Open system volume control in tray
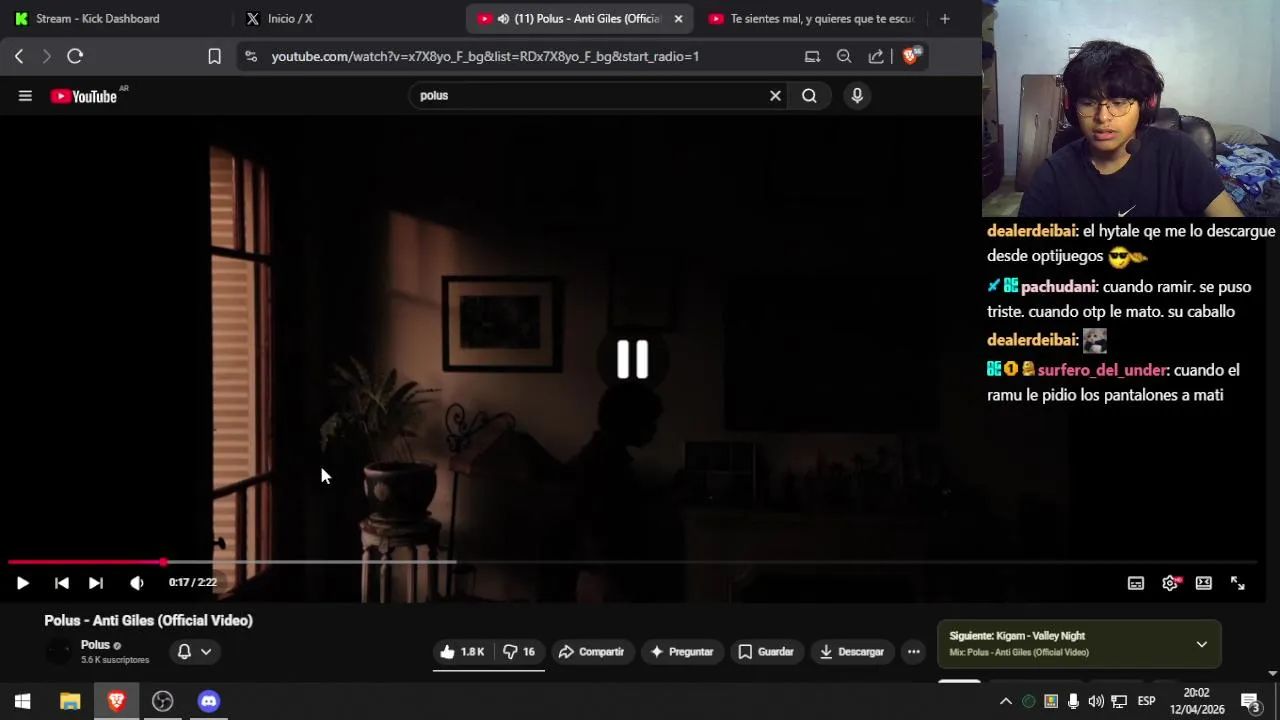The height and width of the screenshot is (720, 1280). [1096, 701]
